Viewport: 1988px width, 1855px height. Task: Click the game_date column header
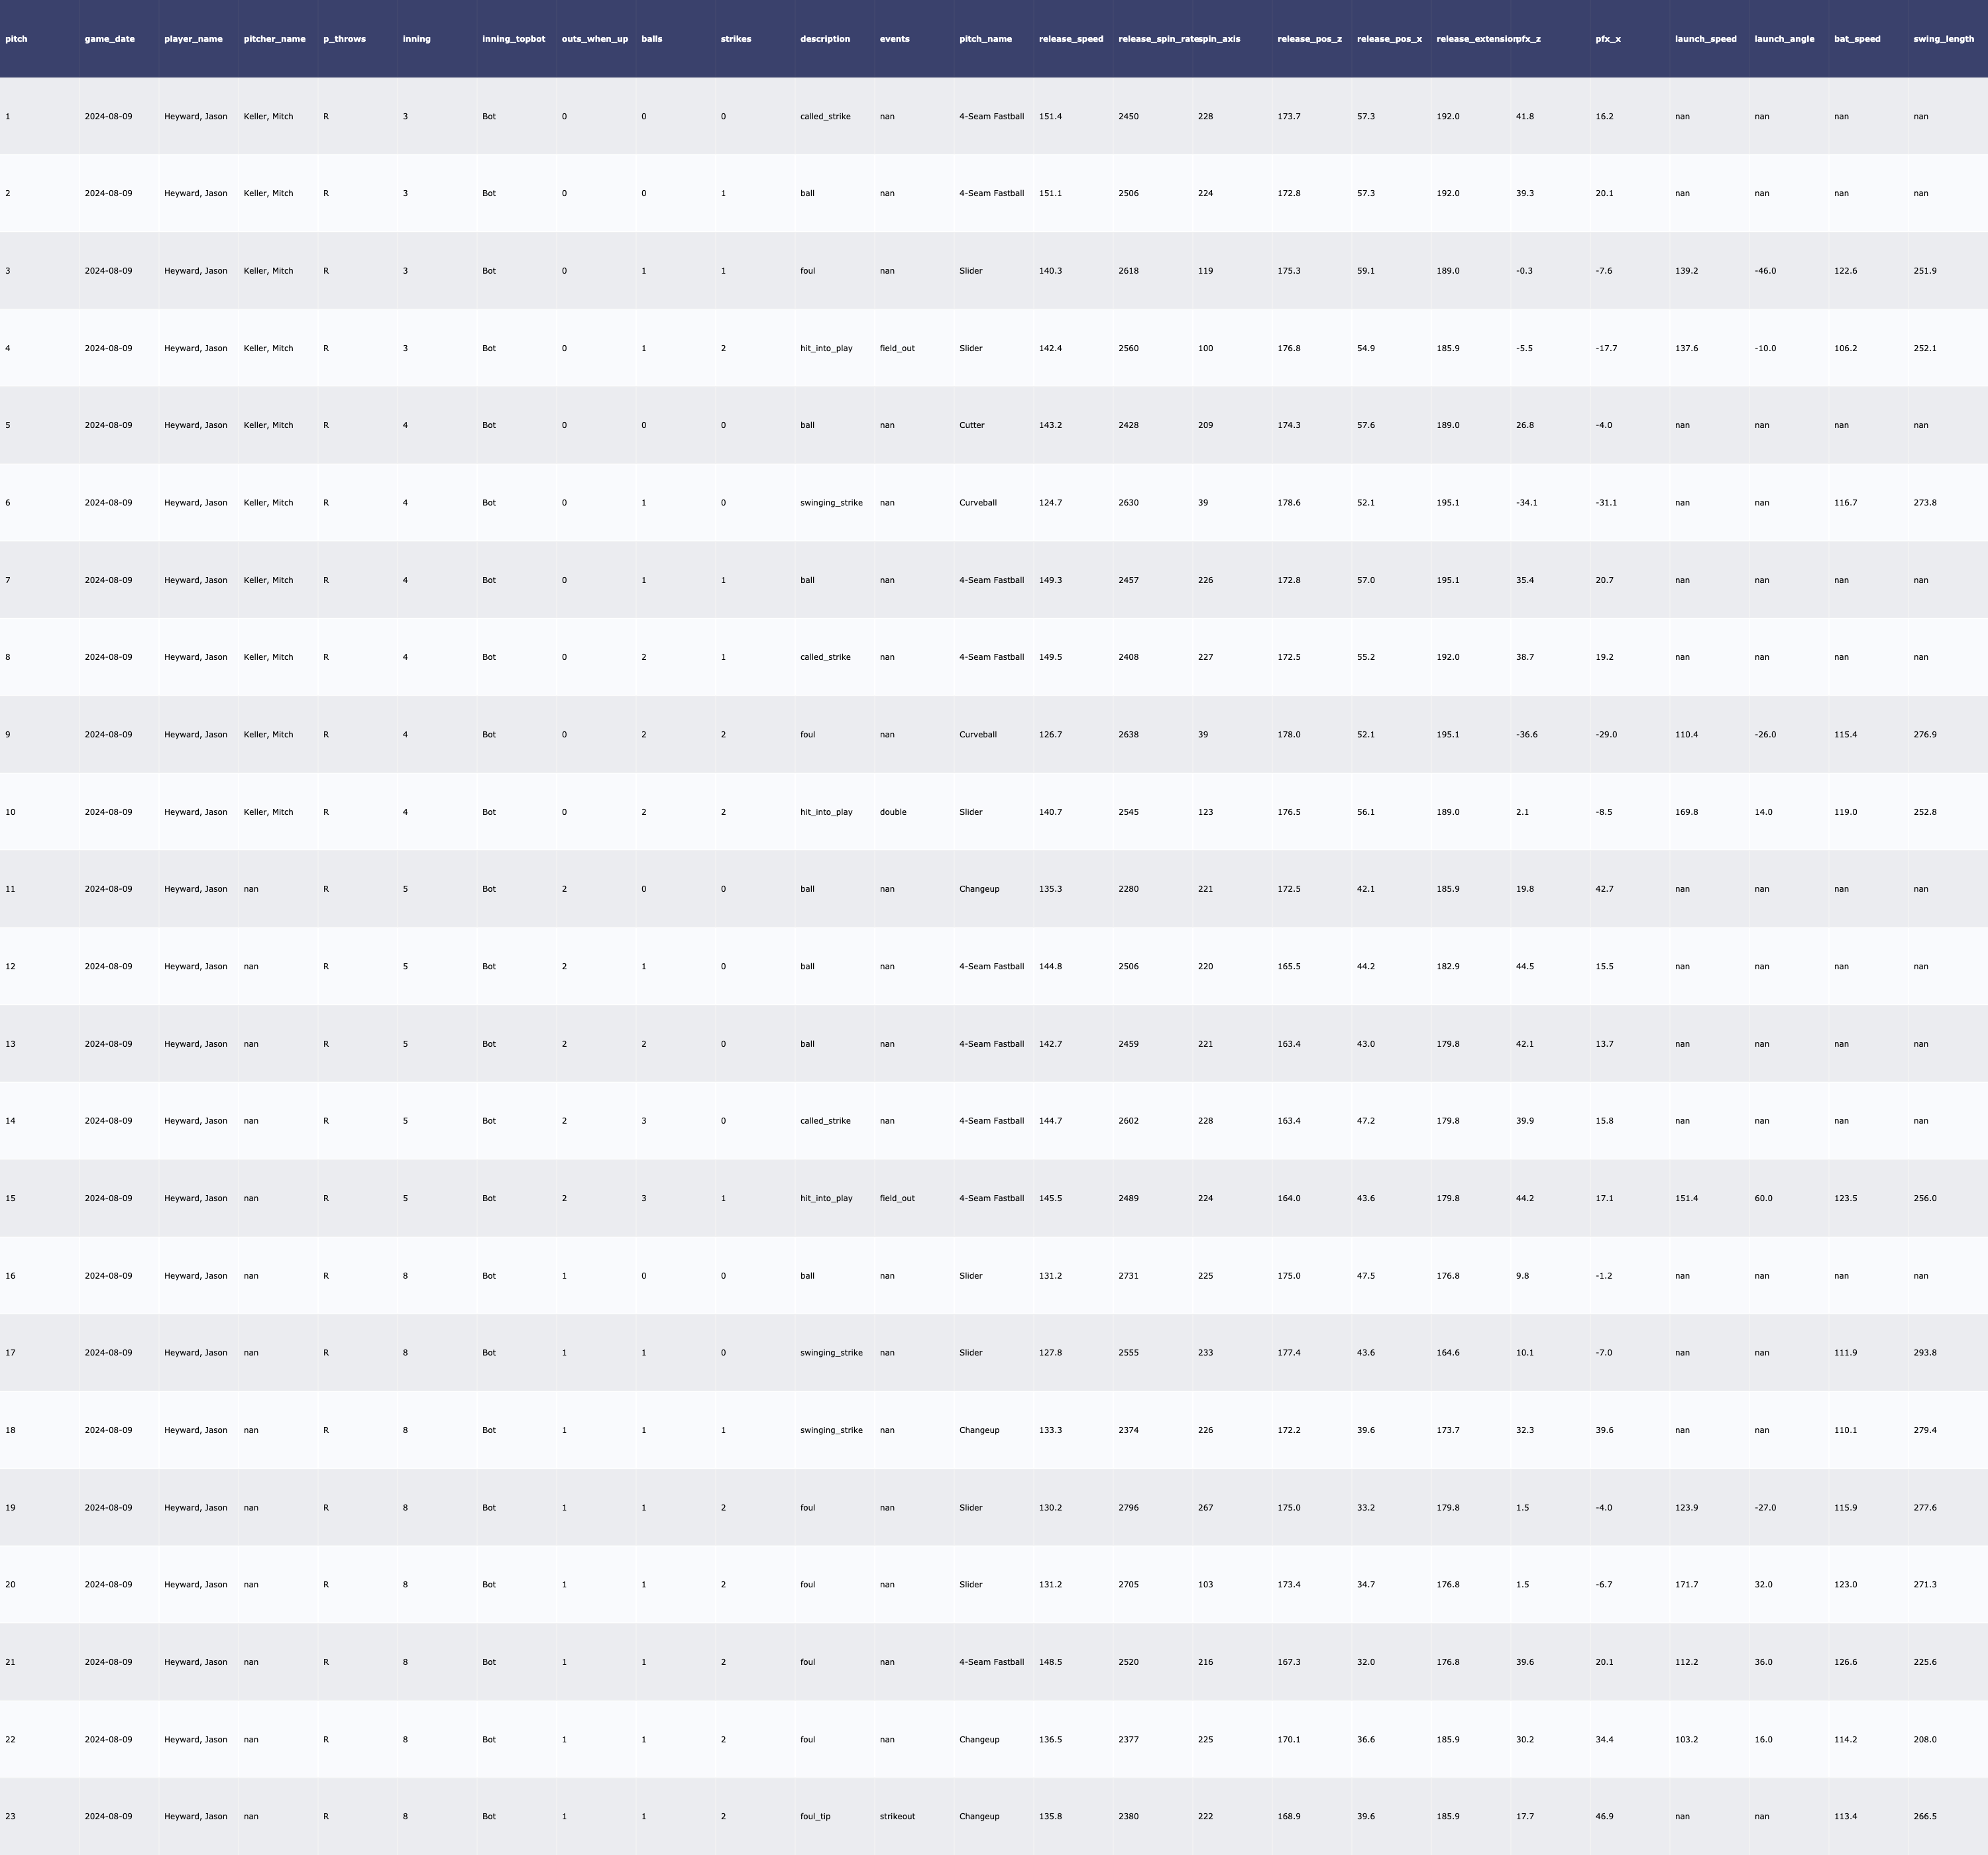(109, 39)
